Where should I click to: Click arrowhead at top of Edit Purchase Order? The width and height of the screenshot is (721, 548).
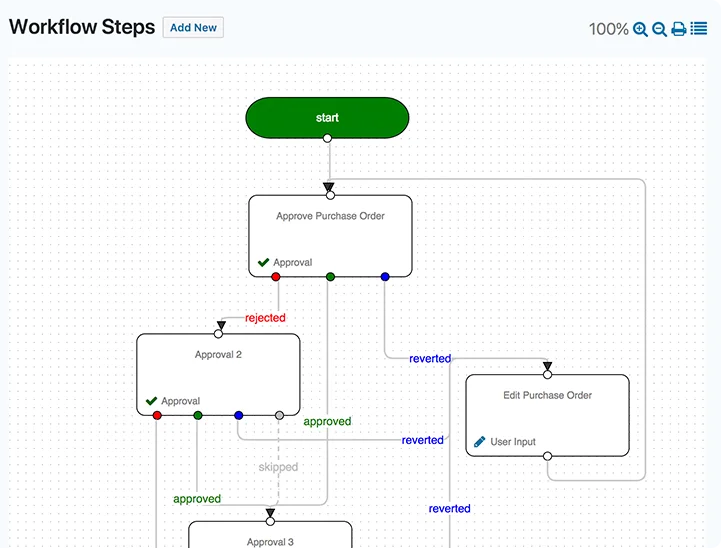pyautogui.click(x=547, y=366)
